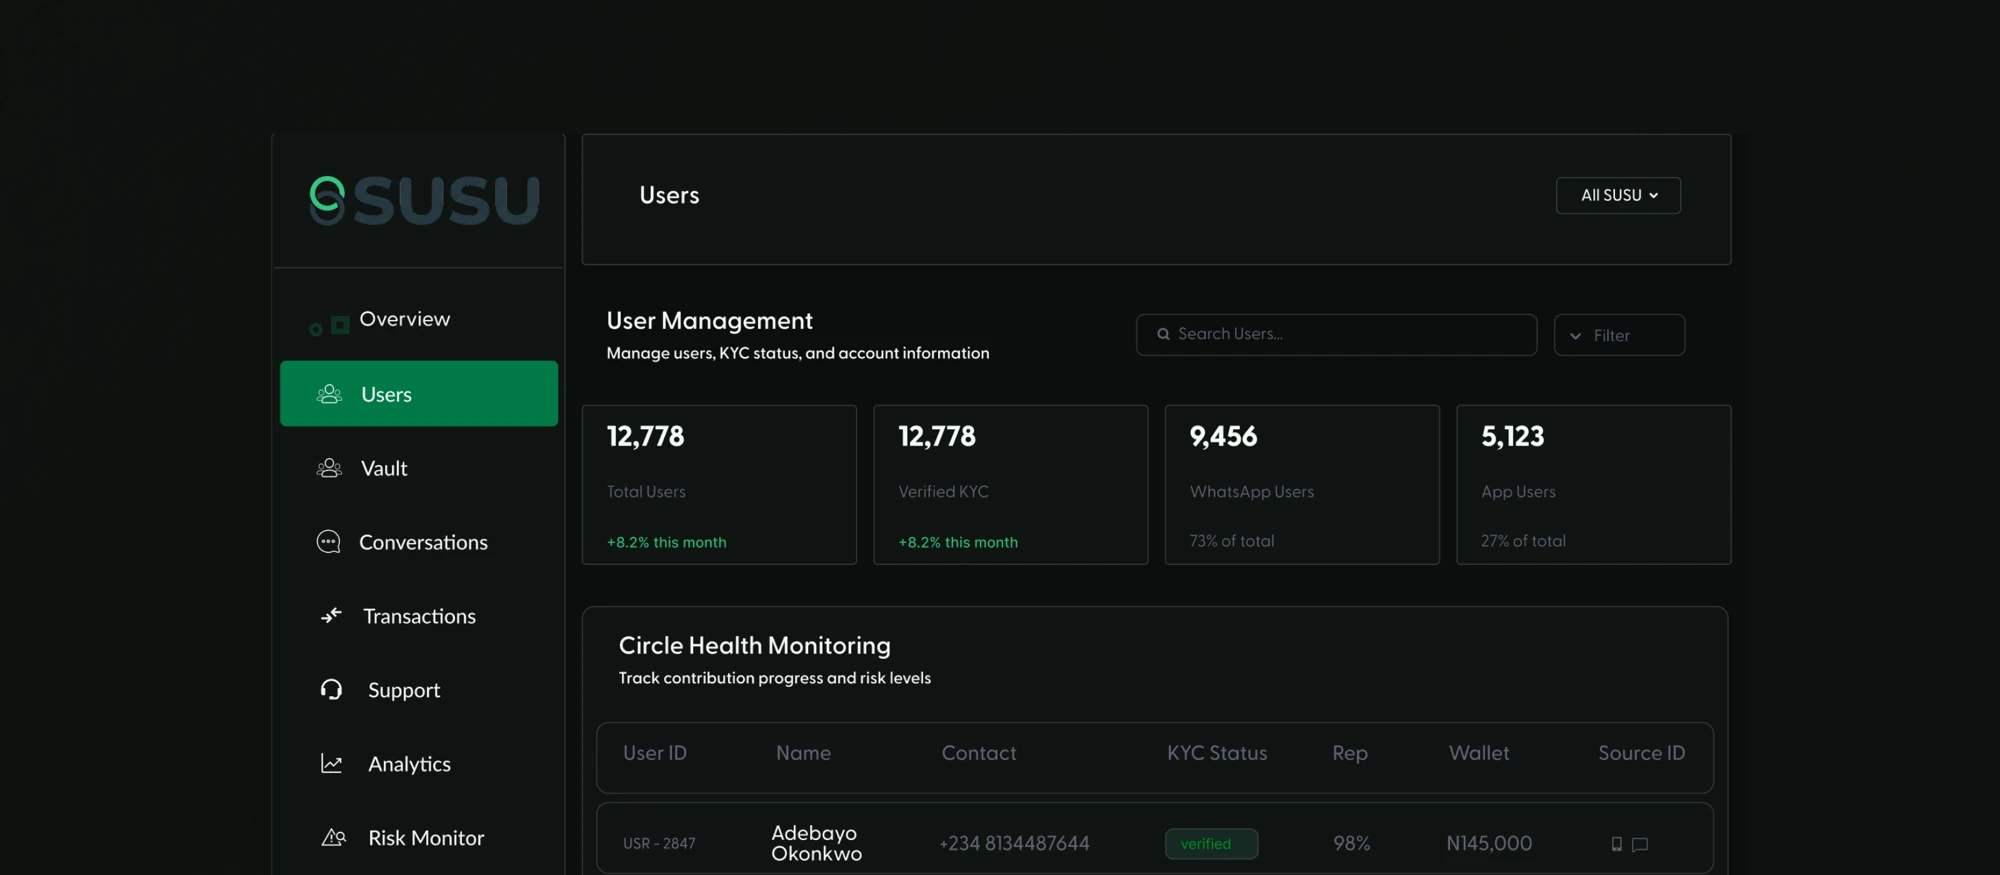Click the User Management heading

(709, 321)
